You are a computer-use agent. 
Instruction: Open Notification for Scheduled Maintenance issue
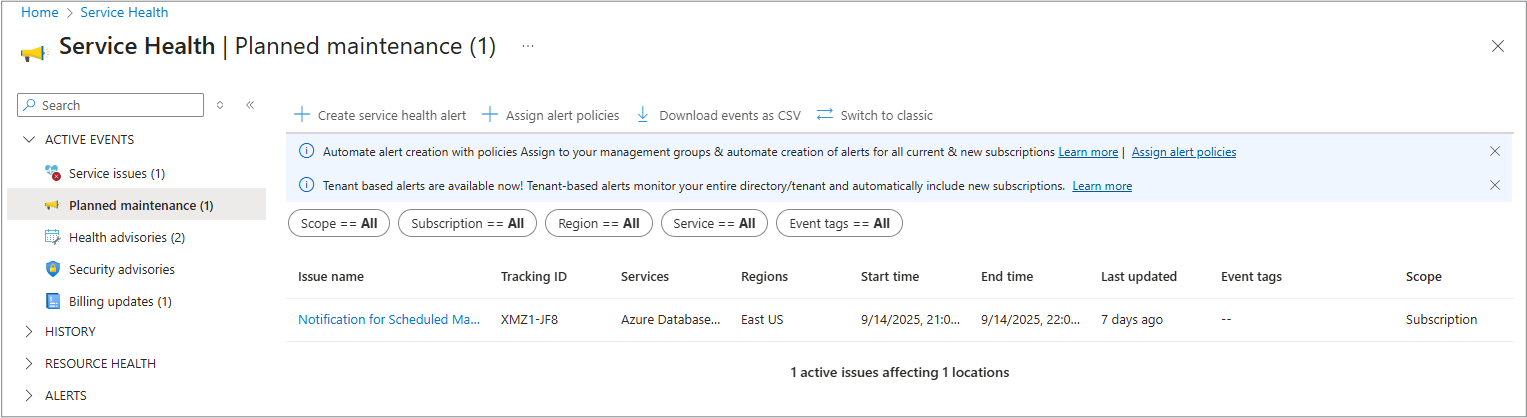pyautogui.click(x=388, y=320)
